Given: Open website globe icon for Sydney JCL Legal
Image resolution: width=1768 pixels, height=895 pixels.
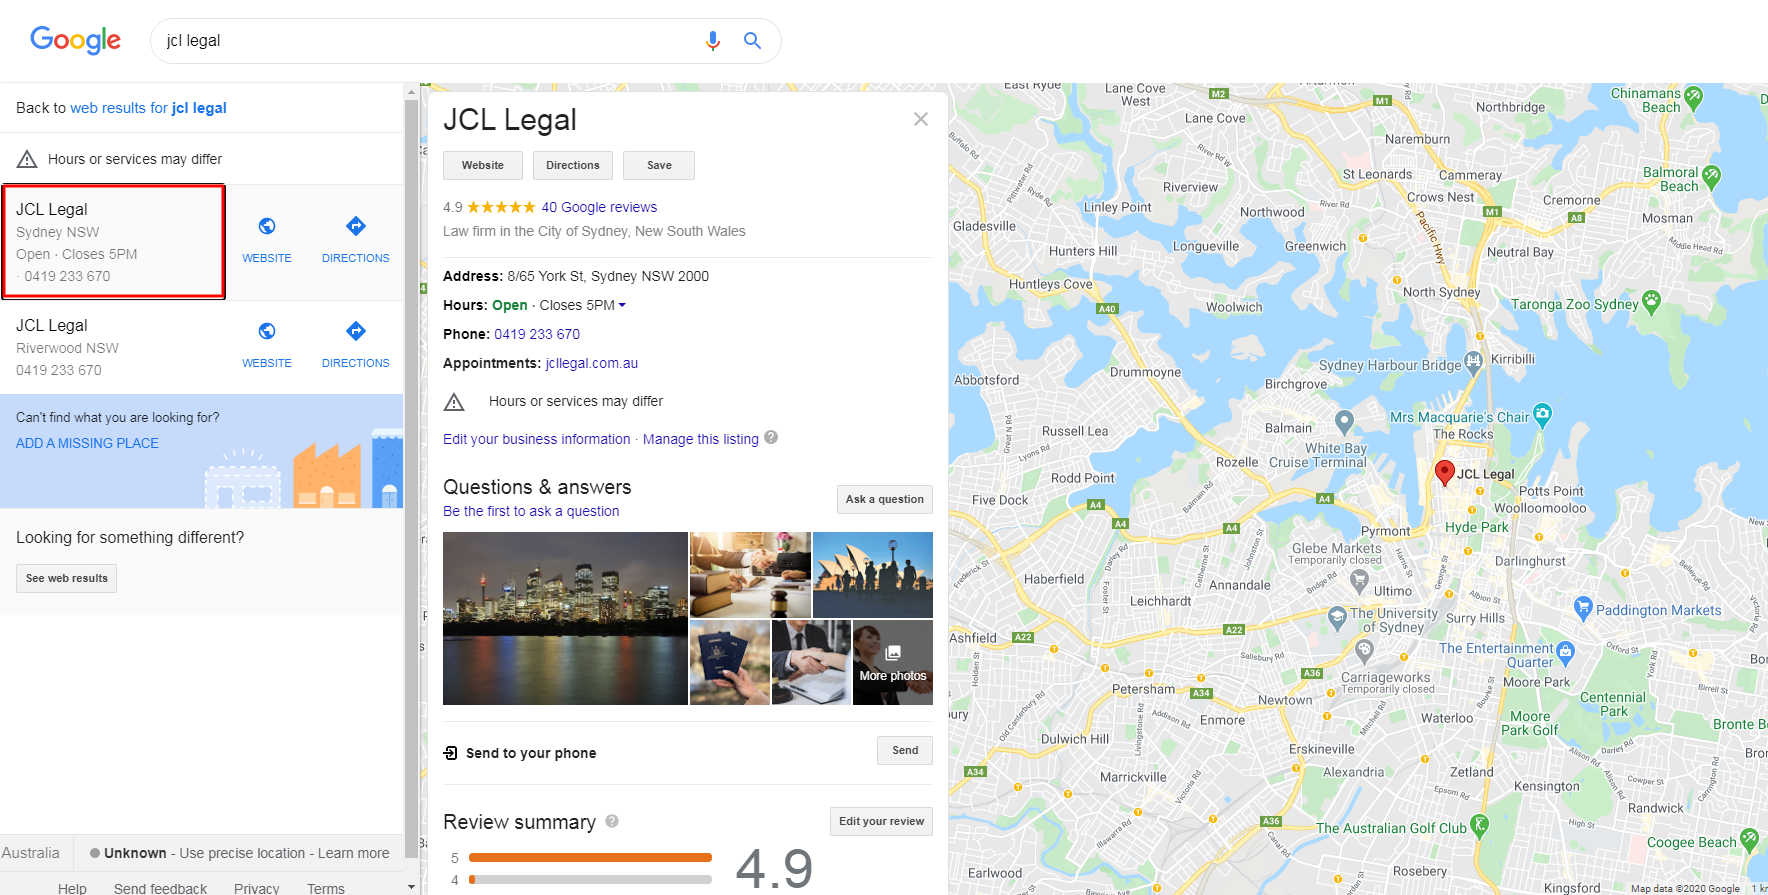Looking at the screenshot, I should click(267, 226).
